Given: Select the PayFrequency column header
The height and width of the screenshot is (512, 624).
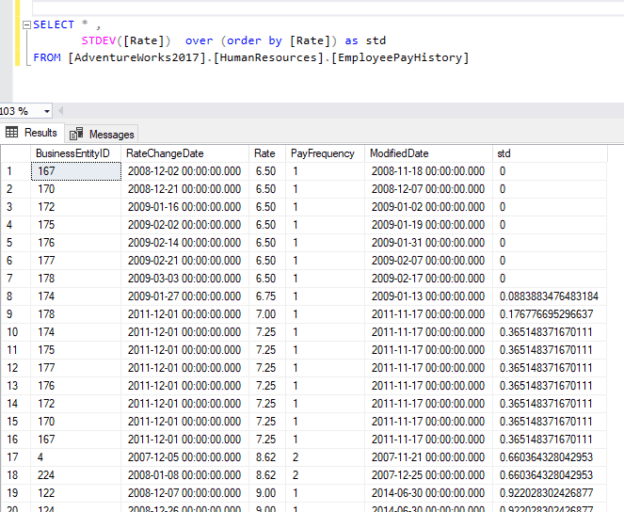Looking at the screenshot, I should coord(325,154).
